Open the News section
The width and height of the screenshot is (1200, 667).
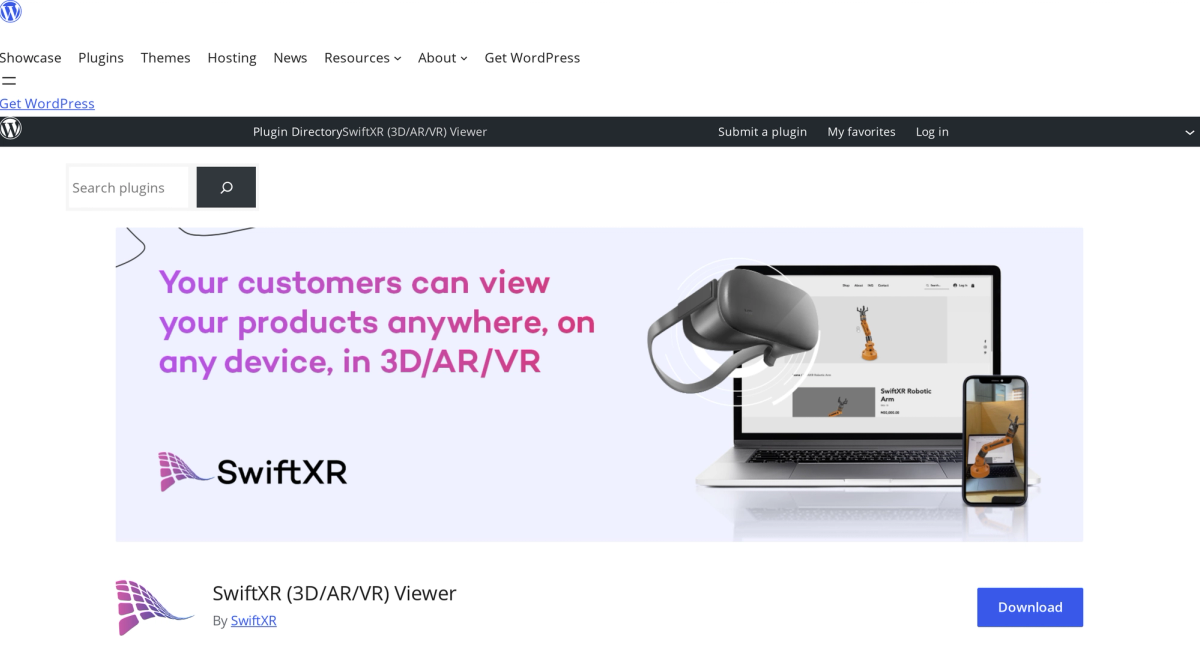[290, 58]
